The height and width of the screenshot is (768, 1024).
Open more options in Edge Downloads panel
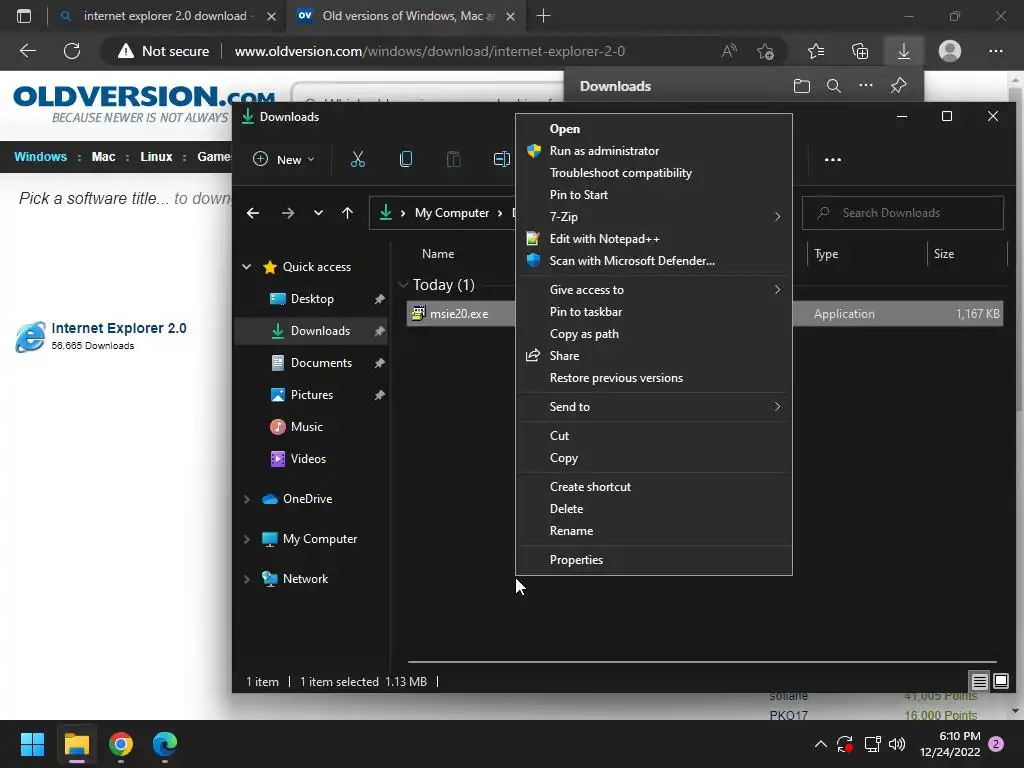click(x=865, y=86)
